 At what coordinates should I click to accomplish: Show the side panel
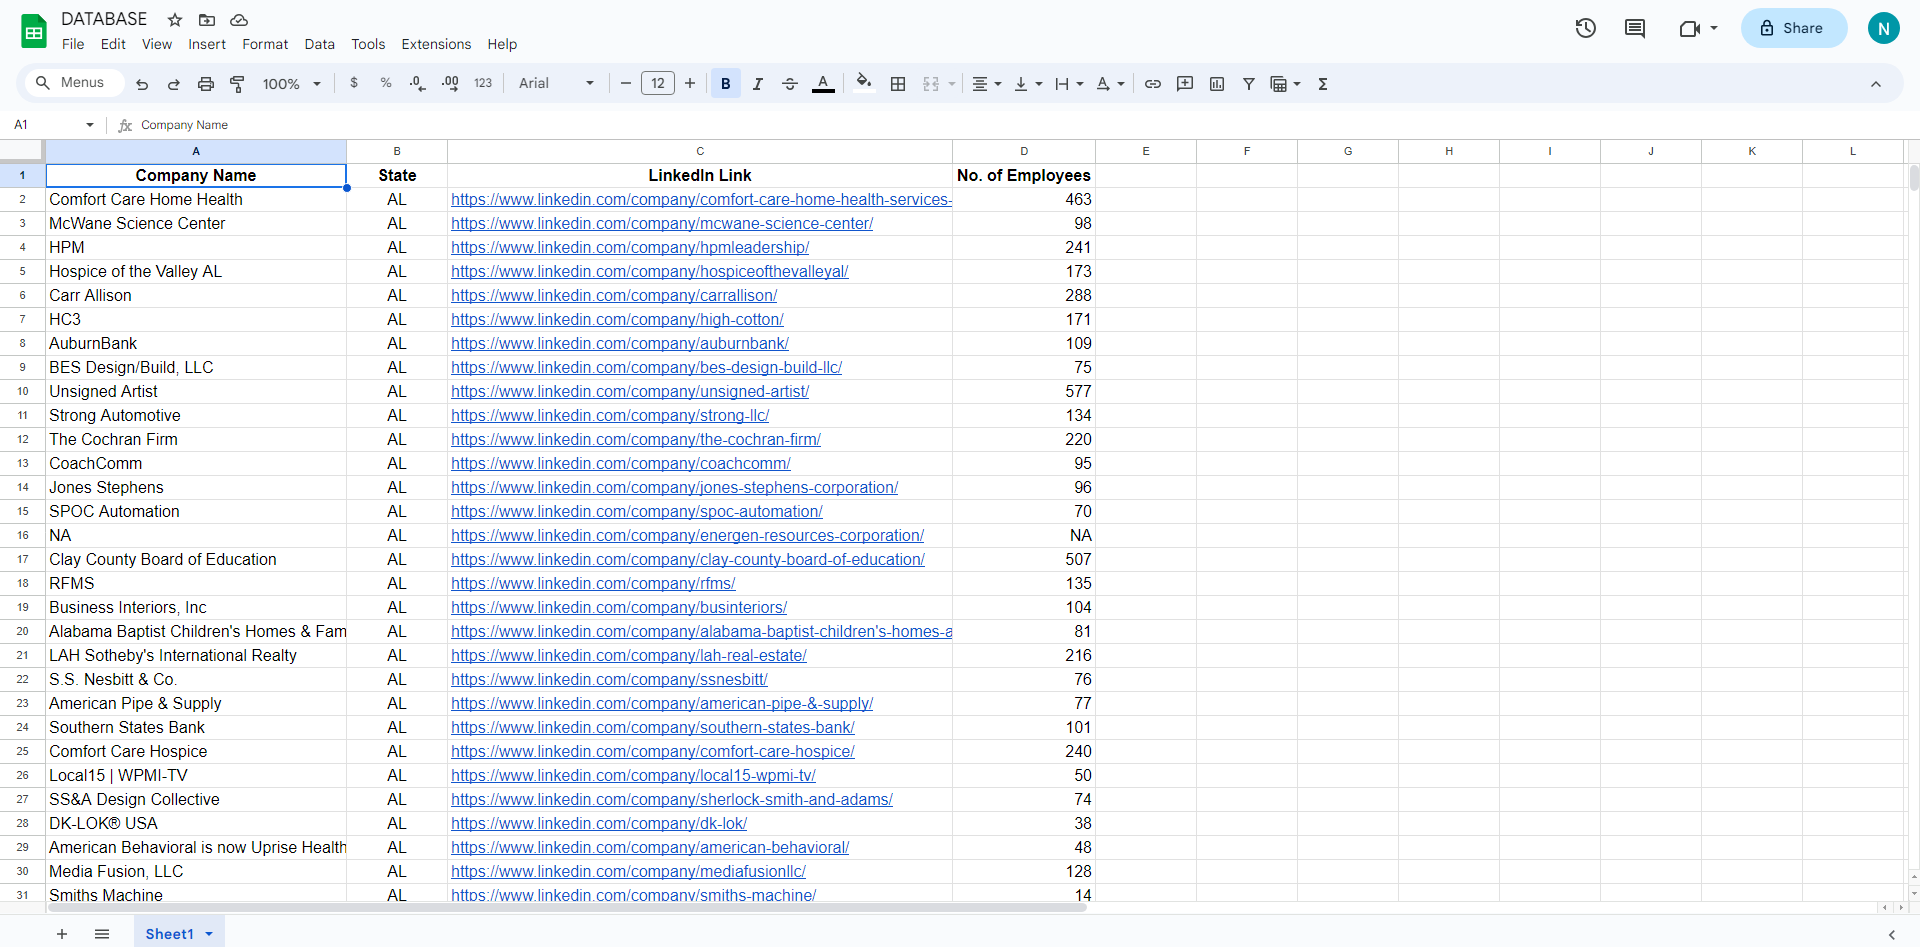coord(1892,934)
